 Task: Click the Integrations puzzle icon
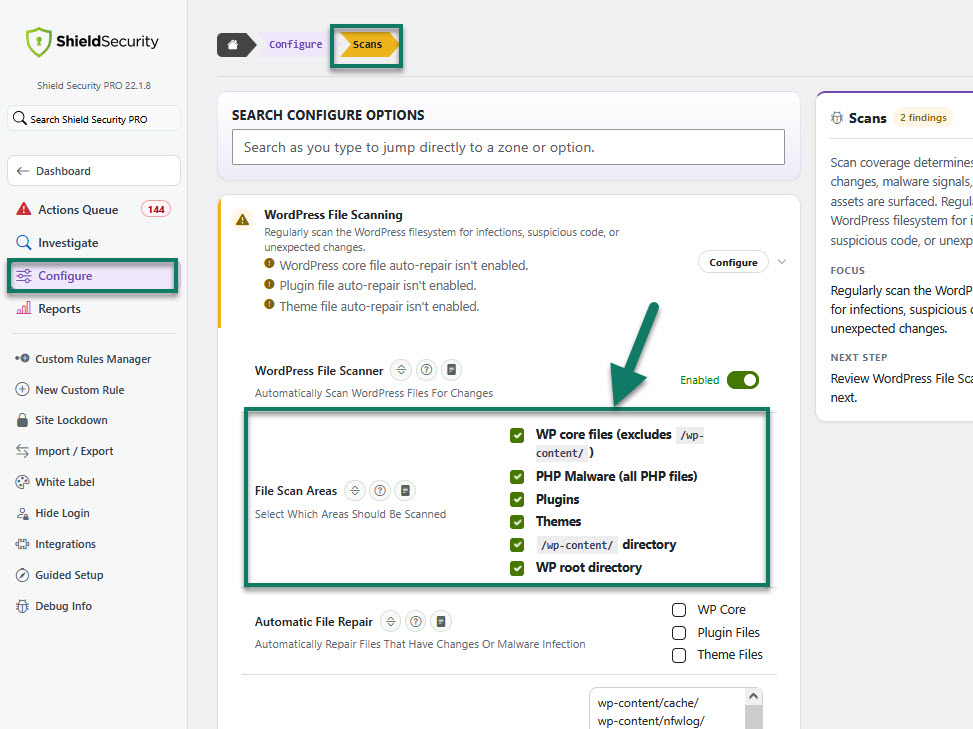click(22, 544)
